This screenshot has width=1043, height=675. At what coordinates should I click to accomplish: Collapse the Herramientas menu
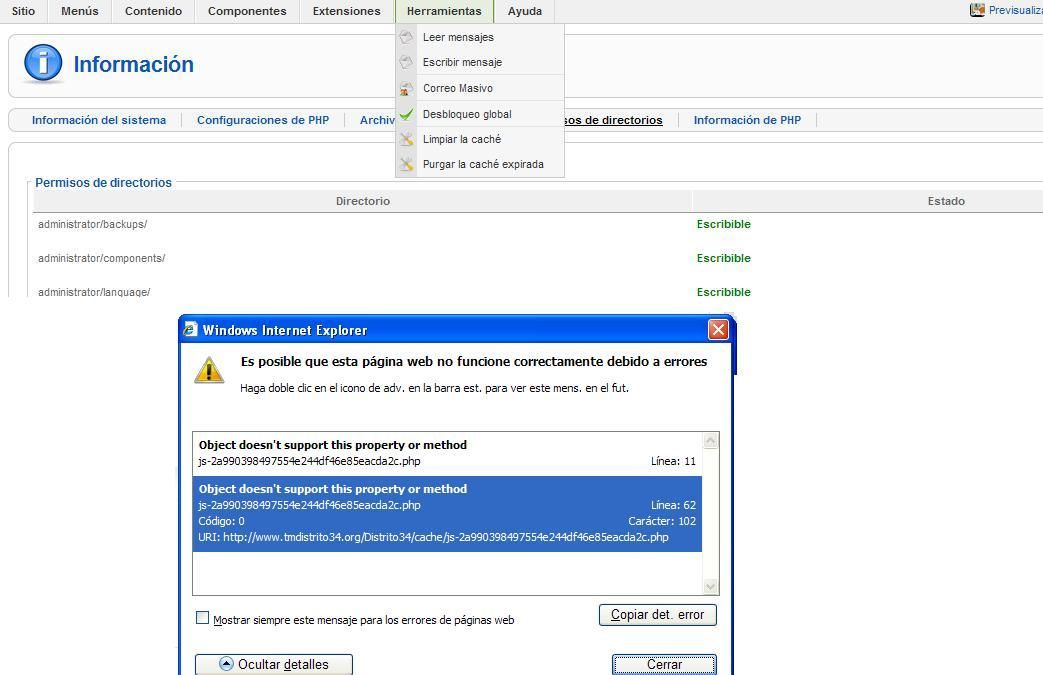[x=444, y=11]
